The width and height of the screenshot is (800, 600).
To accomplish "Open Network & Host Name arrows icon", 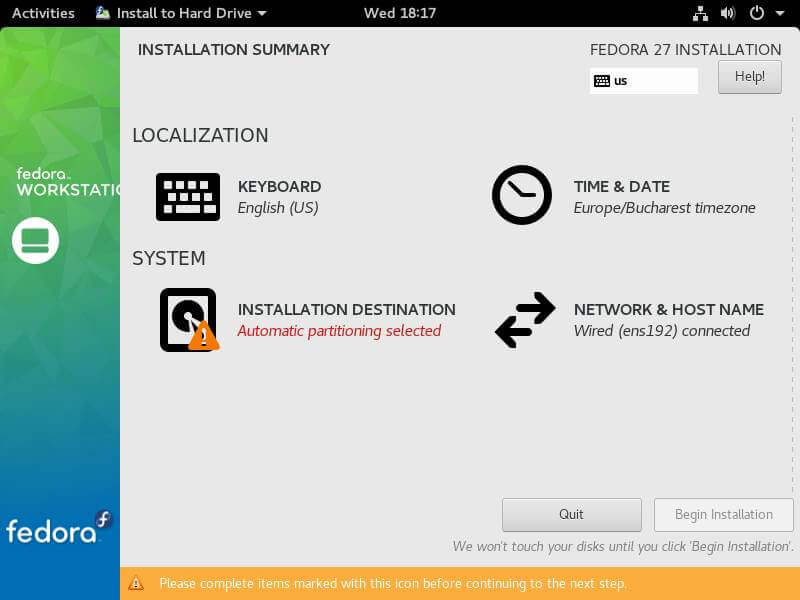I will [x=525, y=320].
